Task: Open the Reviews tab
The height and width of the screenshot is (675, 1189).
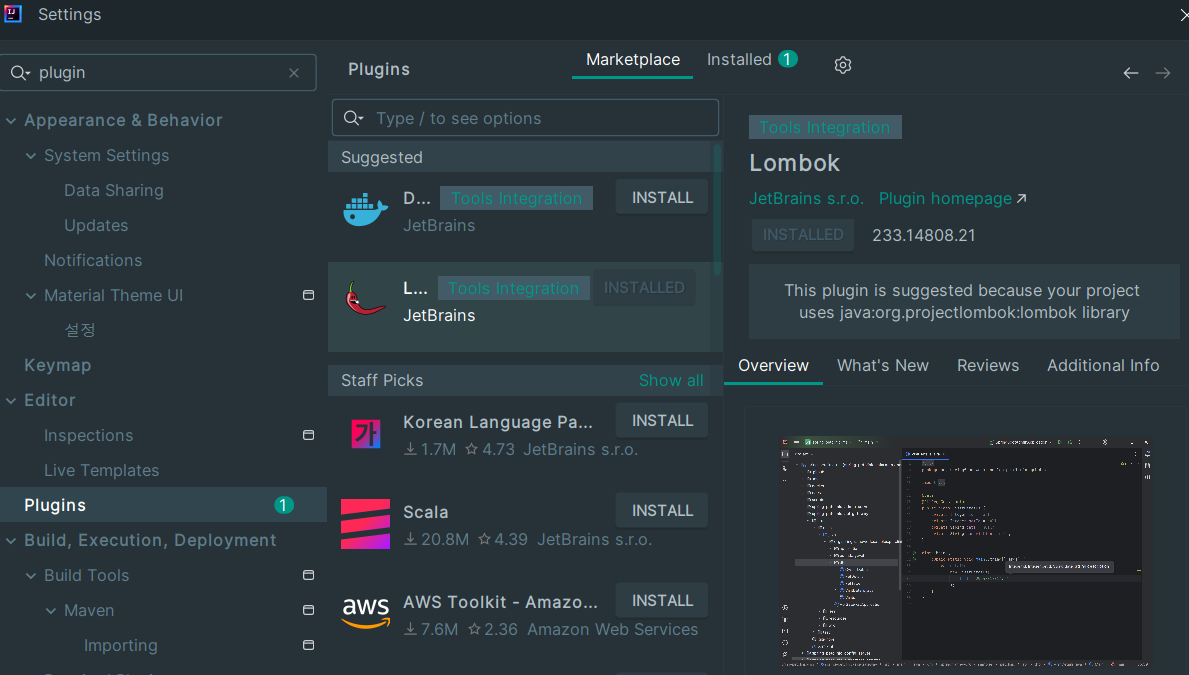Action: click(x=988, y=366)
